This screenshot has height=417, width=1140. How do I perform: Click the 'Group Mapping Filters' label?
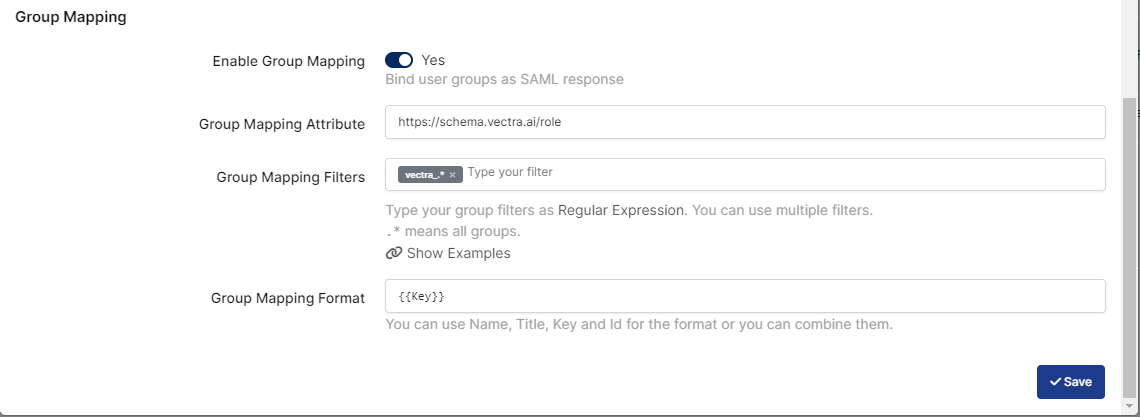(x=290, y=177)
